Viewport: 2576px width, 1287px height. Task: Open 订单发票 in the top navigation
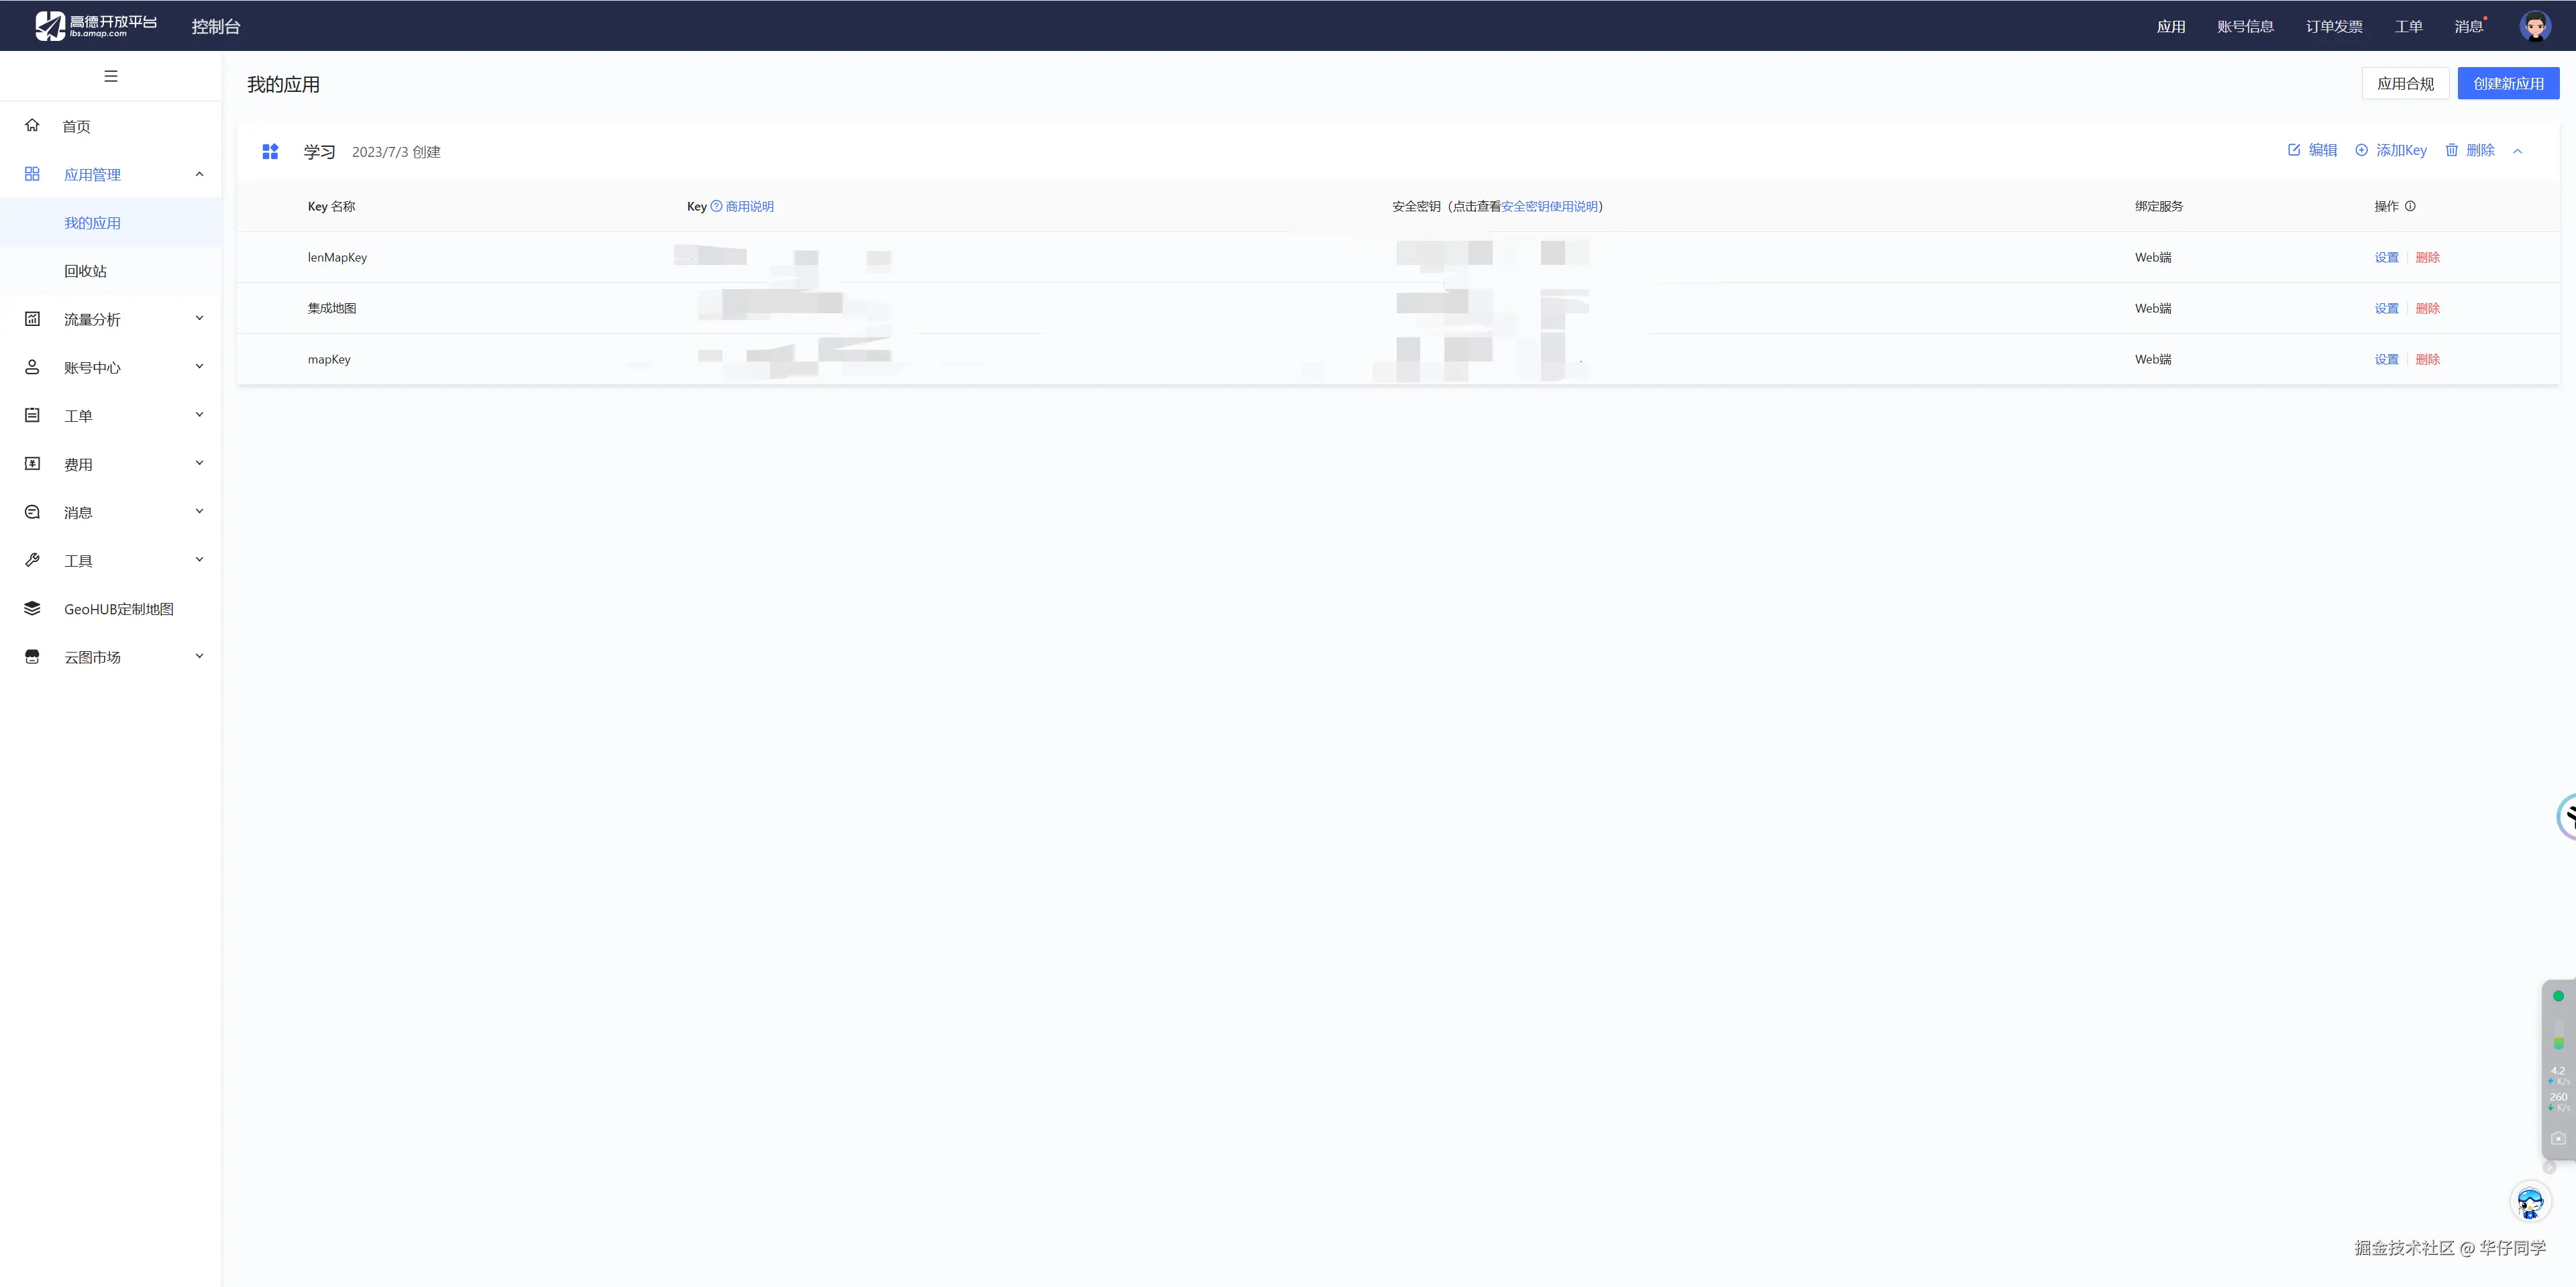click(x=2334, y=26)
